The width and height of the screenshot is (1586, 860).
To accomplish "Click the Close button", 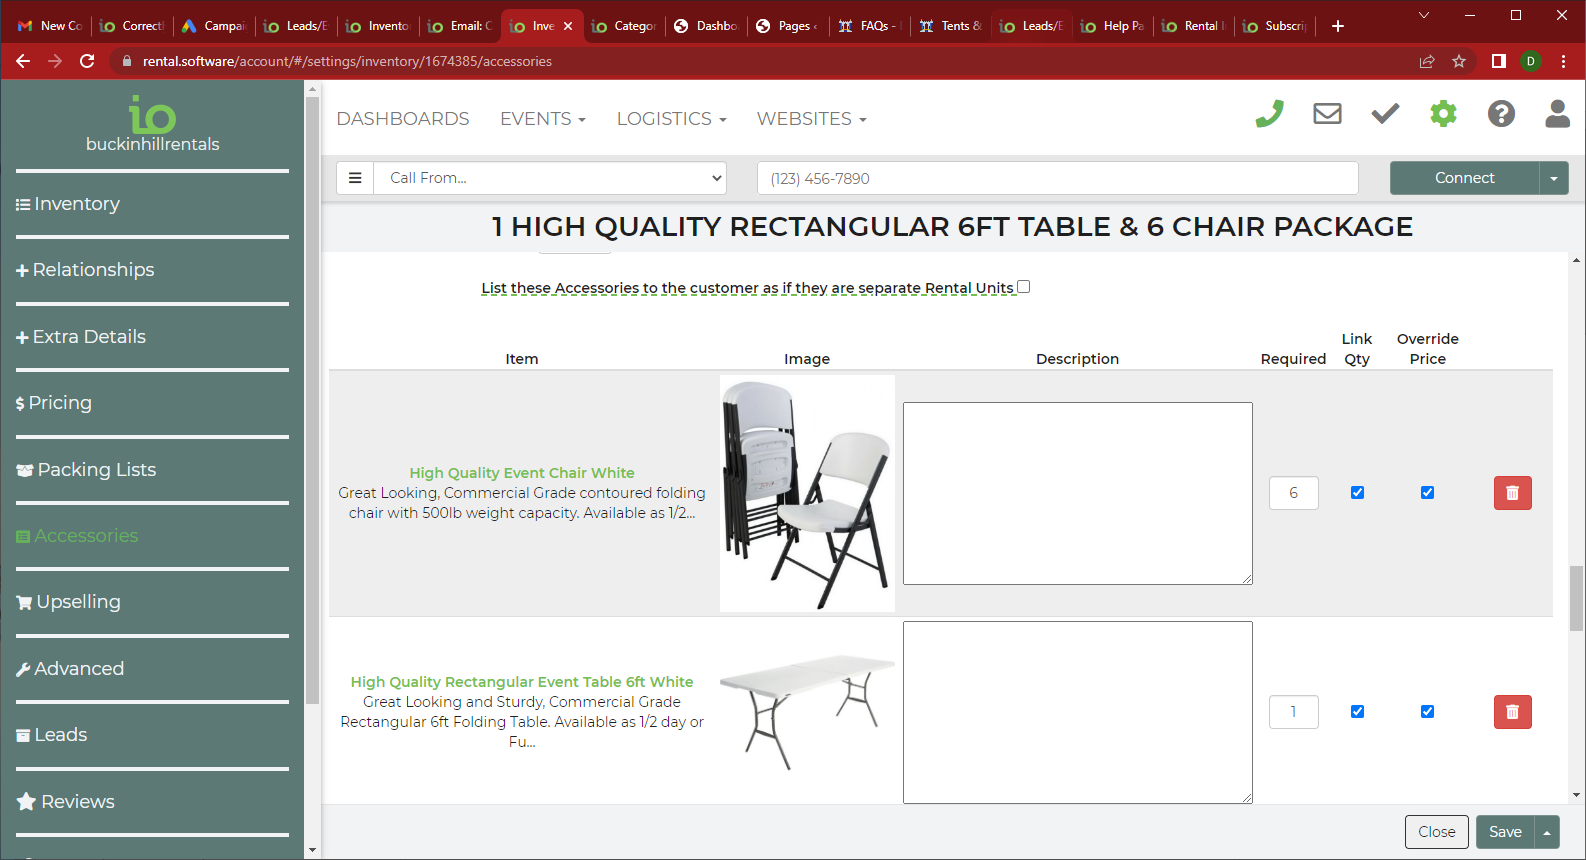I will click(1436, 832).
